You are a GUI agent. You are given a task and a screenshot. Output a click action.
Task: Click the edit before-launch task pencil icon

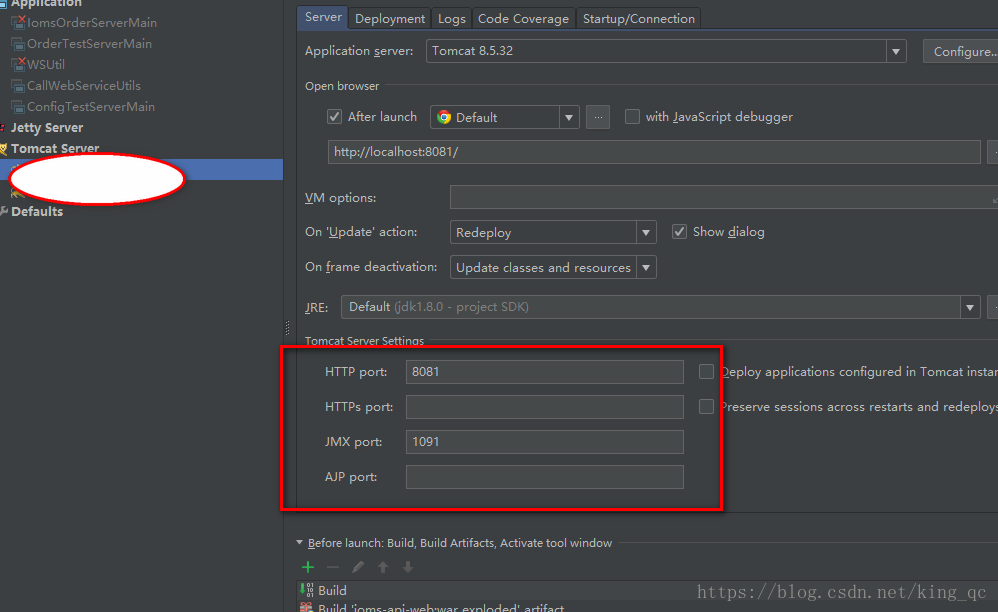358,567
